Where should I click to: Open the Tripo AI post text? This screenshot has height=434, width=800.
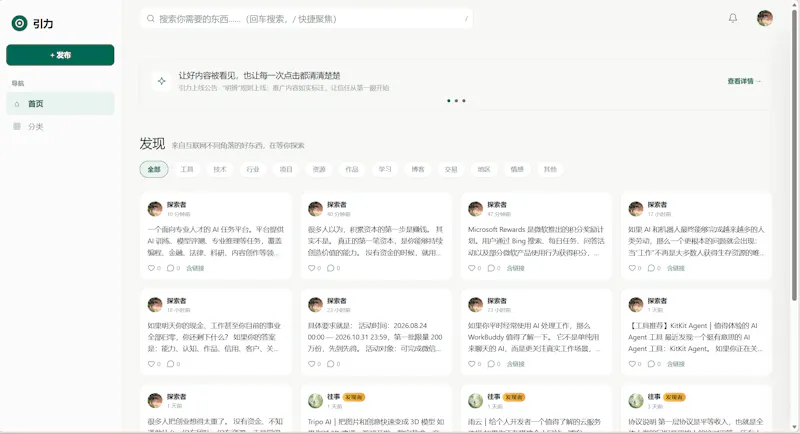[376, 425]
